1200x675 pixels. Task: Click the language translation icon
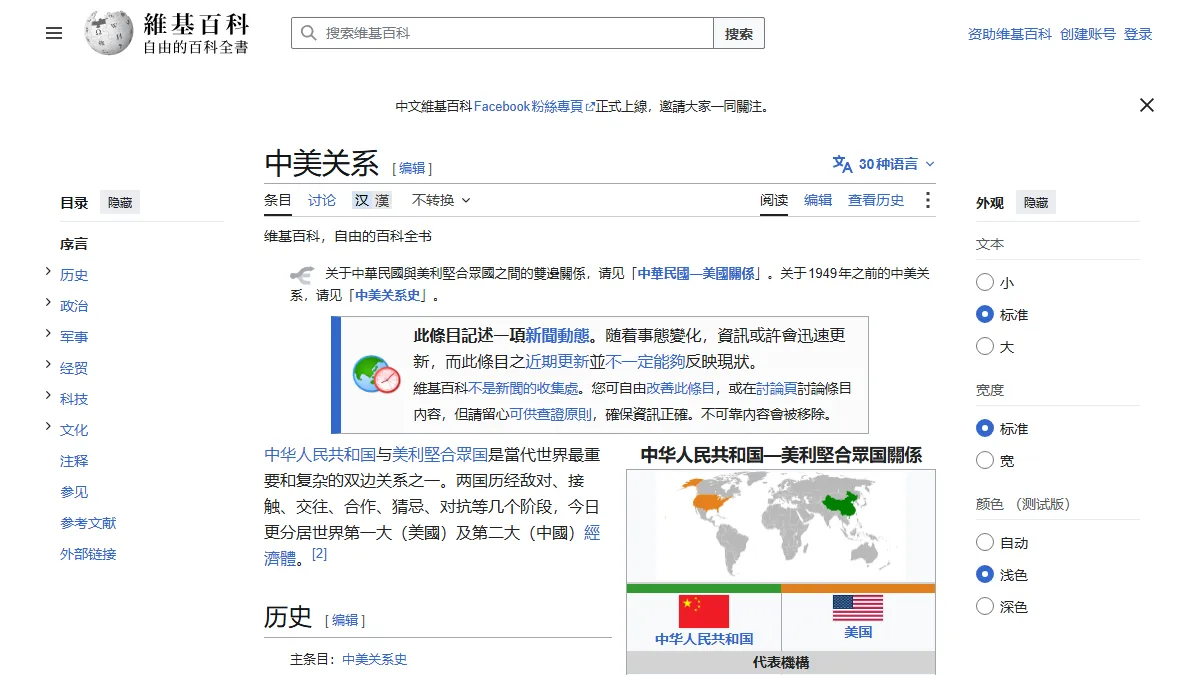click(x=842, y=164)
